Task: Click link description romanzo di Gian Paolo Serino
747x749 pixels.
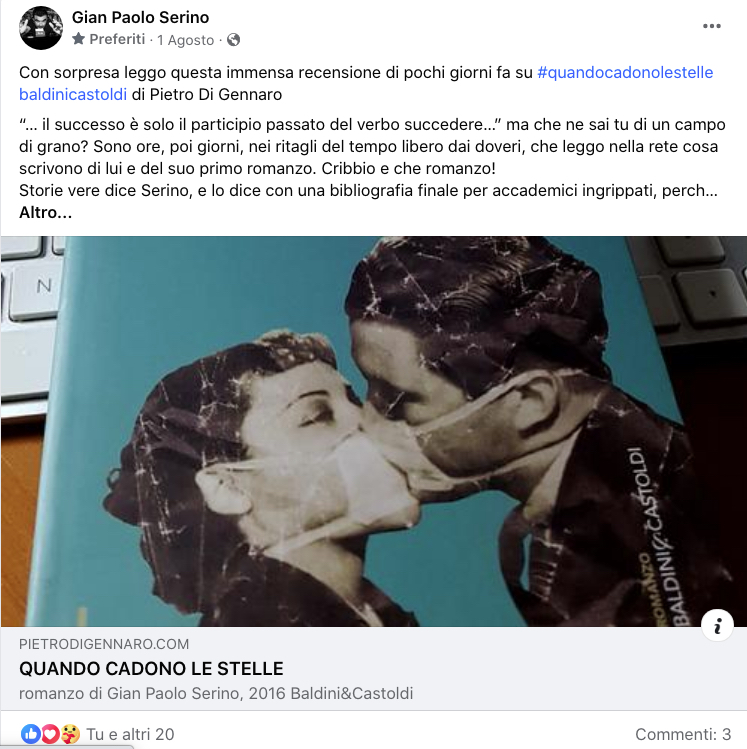Action: coord(216,693)
